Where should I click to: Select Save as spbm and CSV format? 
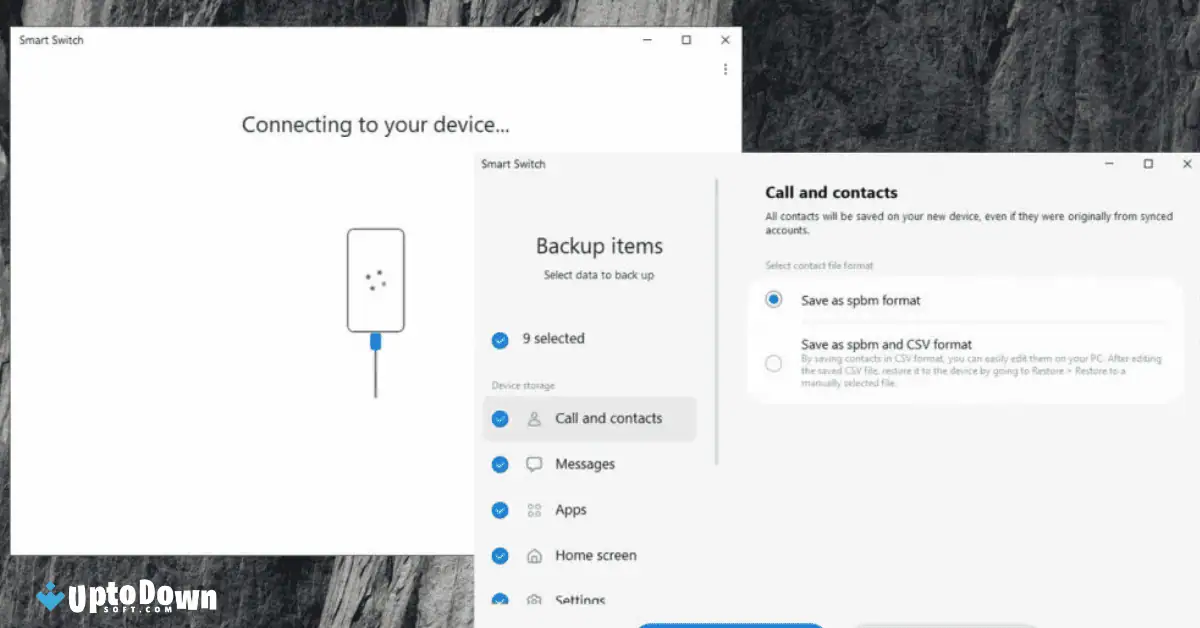click(x=773, y=363)
